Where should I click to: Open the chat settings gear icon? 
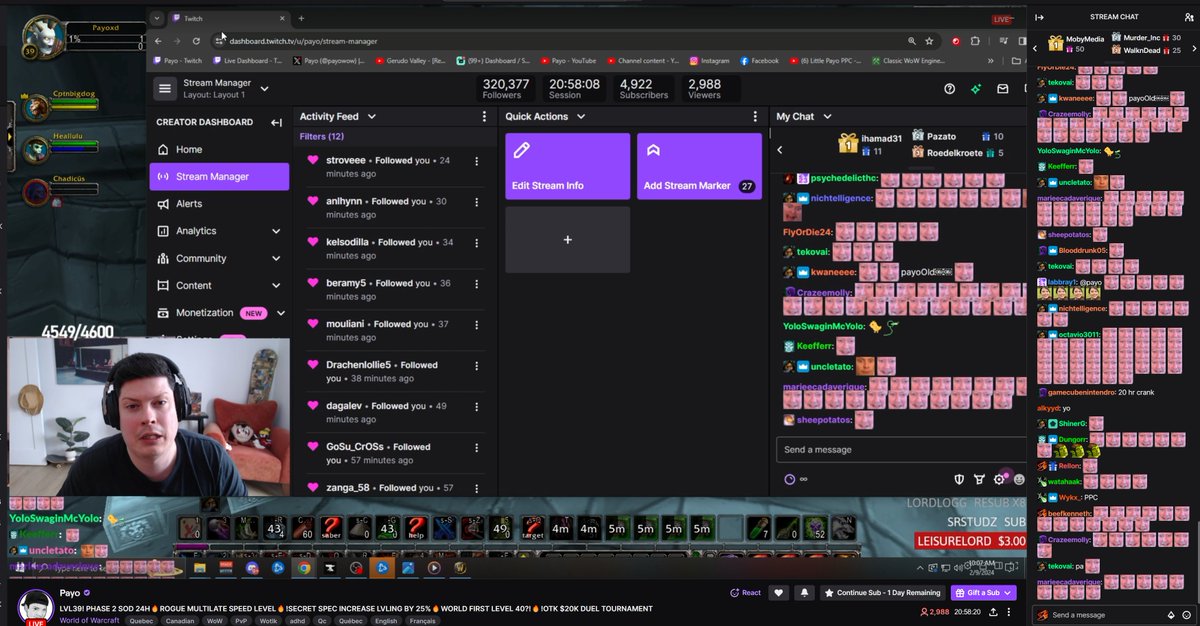pos(998,479)
